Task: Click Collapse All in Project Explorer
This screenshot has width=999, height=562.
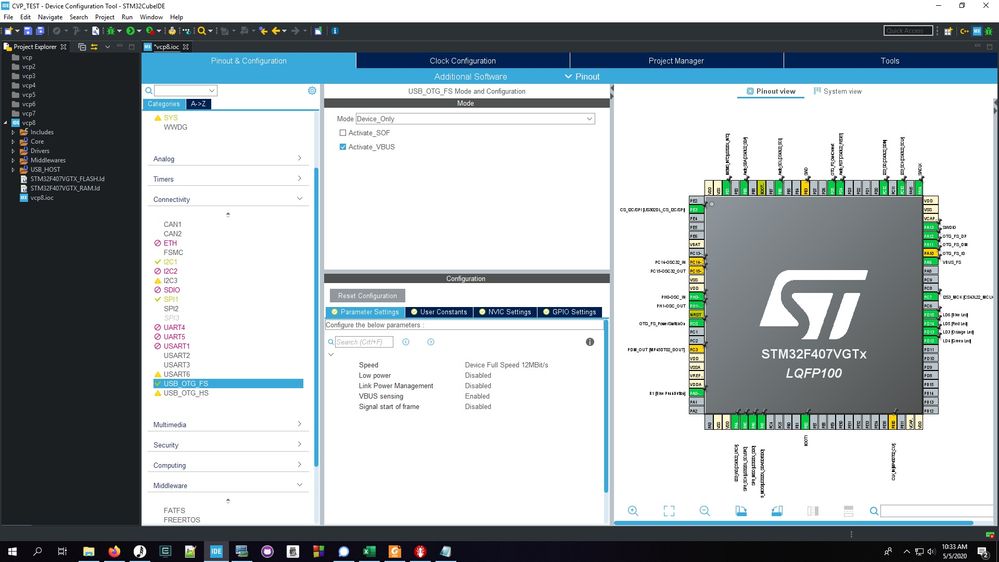Action: coord(82,47)
